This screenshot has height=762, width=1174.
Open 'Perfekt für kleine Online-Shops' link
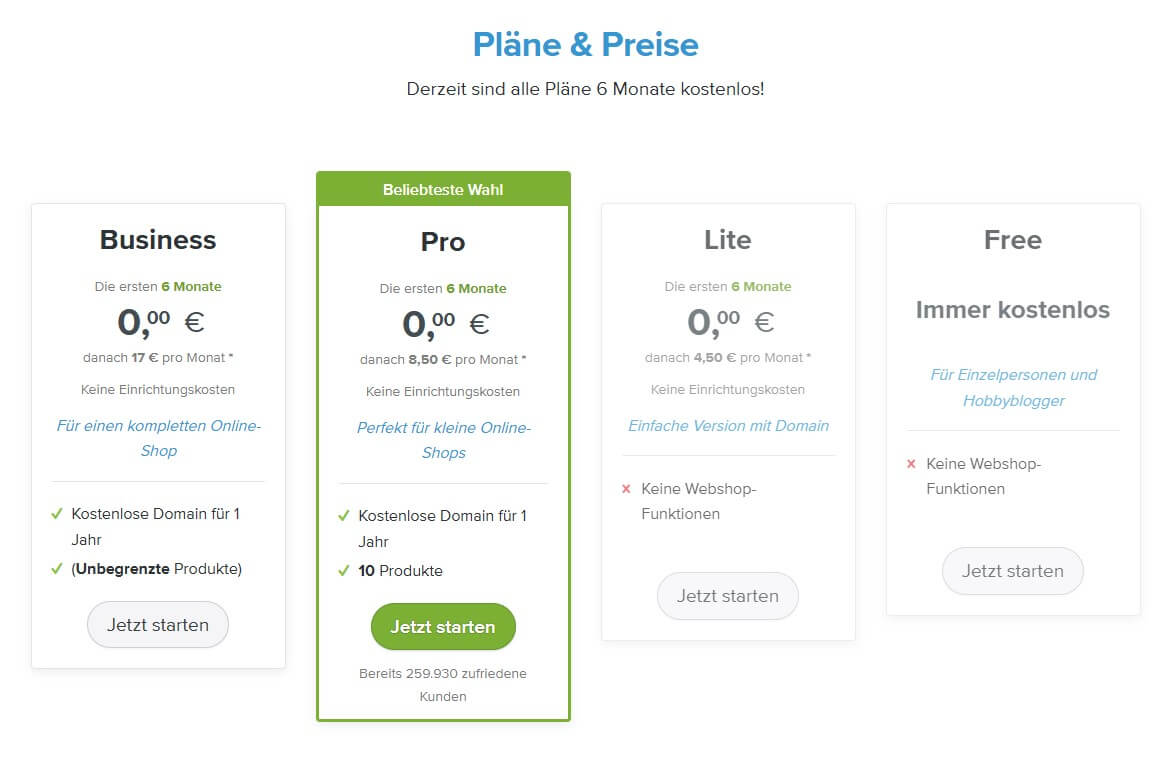tap(443, 440)
